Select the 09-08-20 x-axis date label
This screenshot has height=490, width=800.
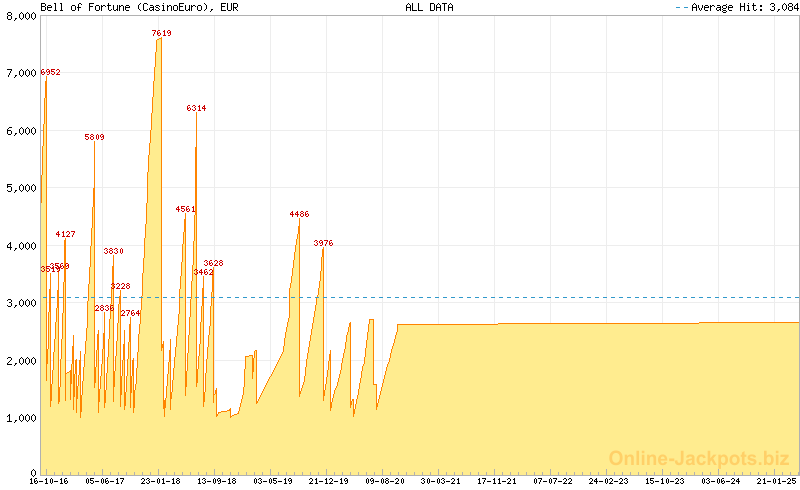(384, 481)
